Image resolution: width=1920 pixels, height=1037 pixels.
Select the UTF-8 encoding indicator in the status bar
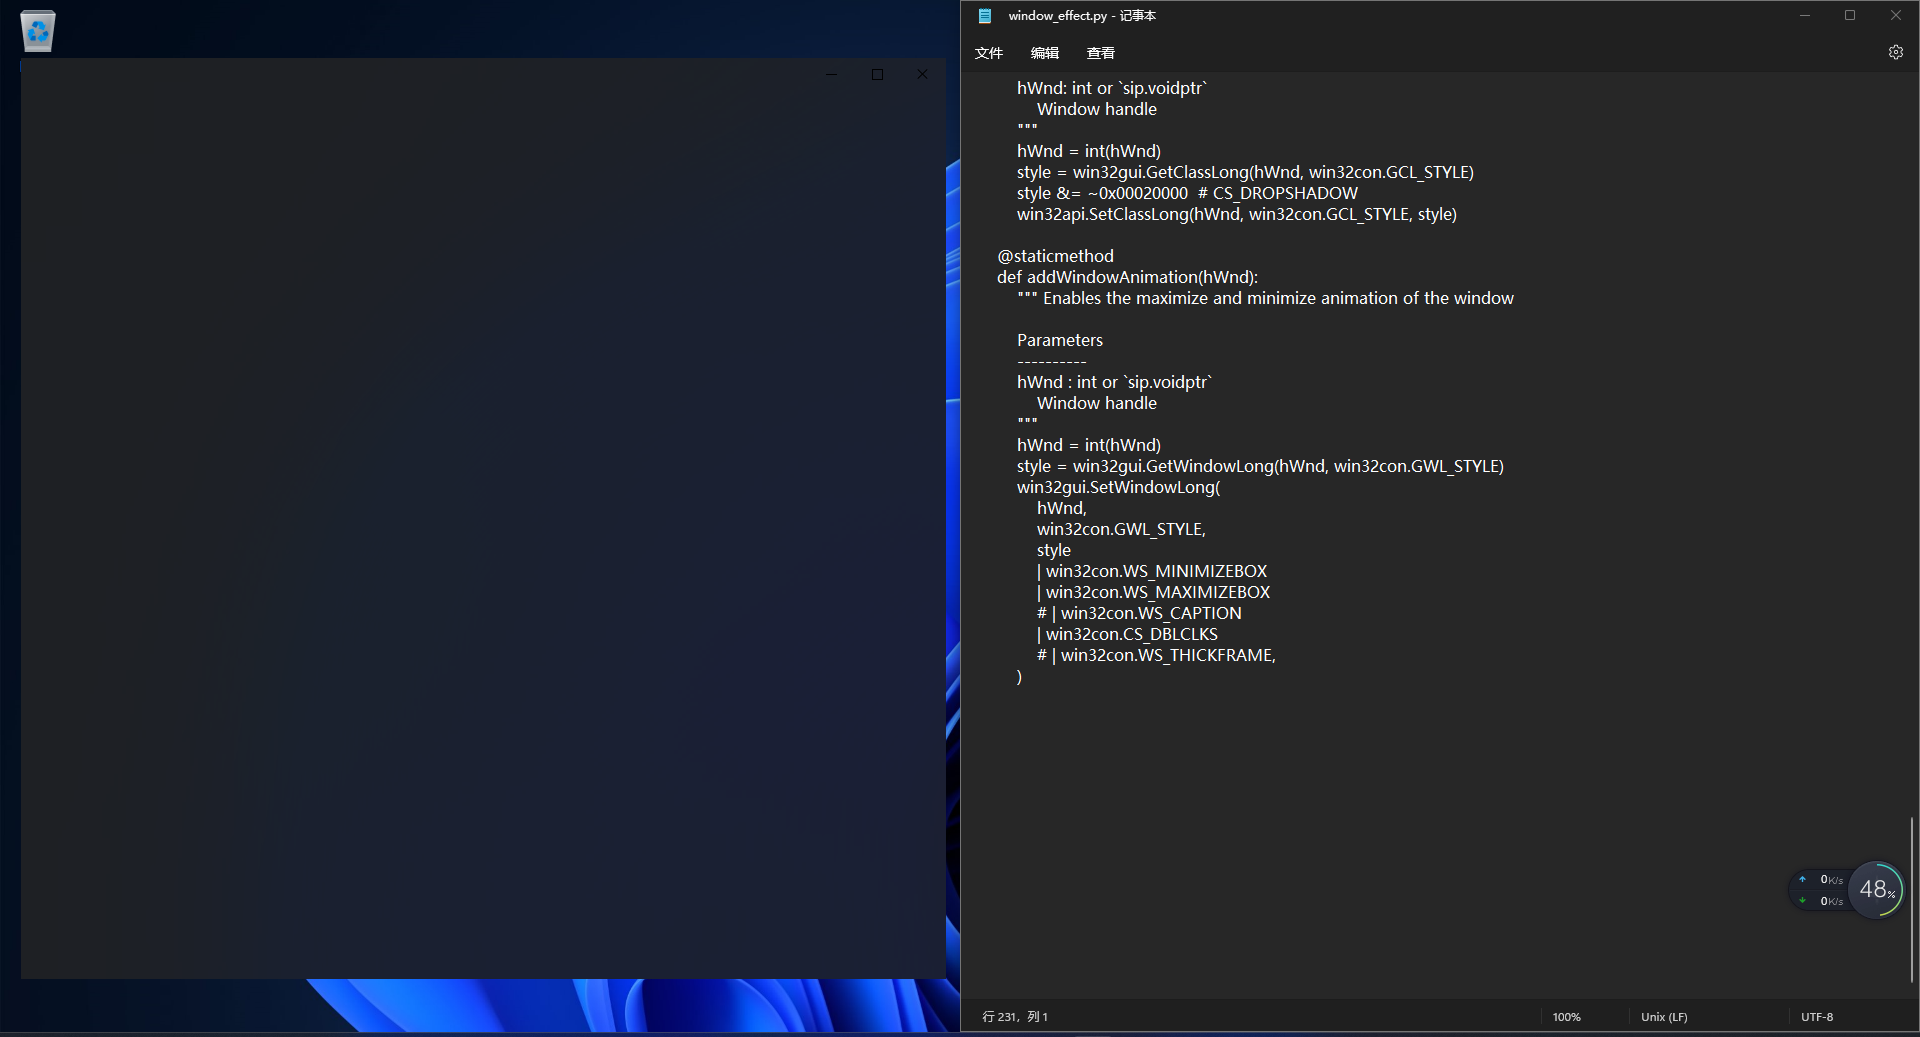click(1817, 1016)
